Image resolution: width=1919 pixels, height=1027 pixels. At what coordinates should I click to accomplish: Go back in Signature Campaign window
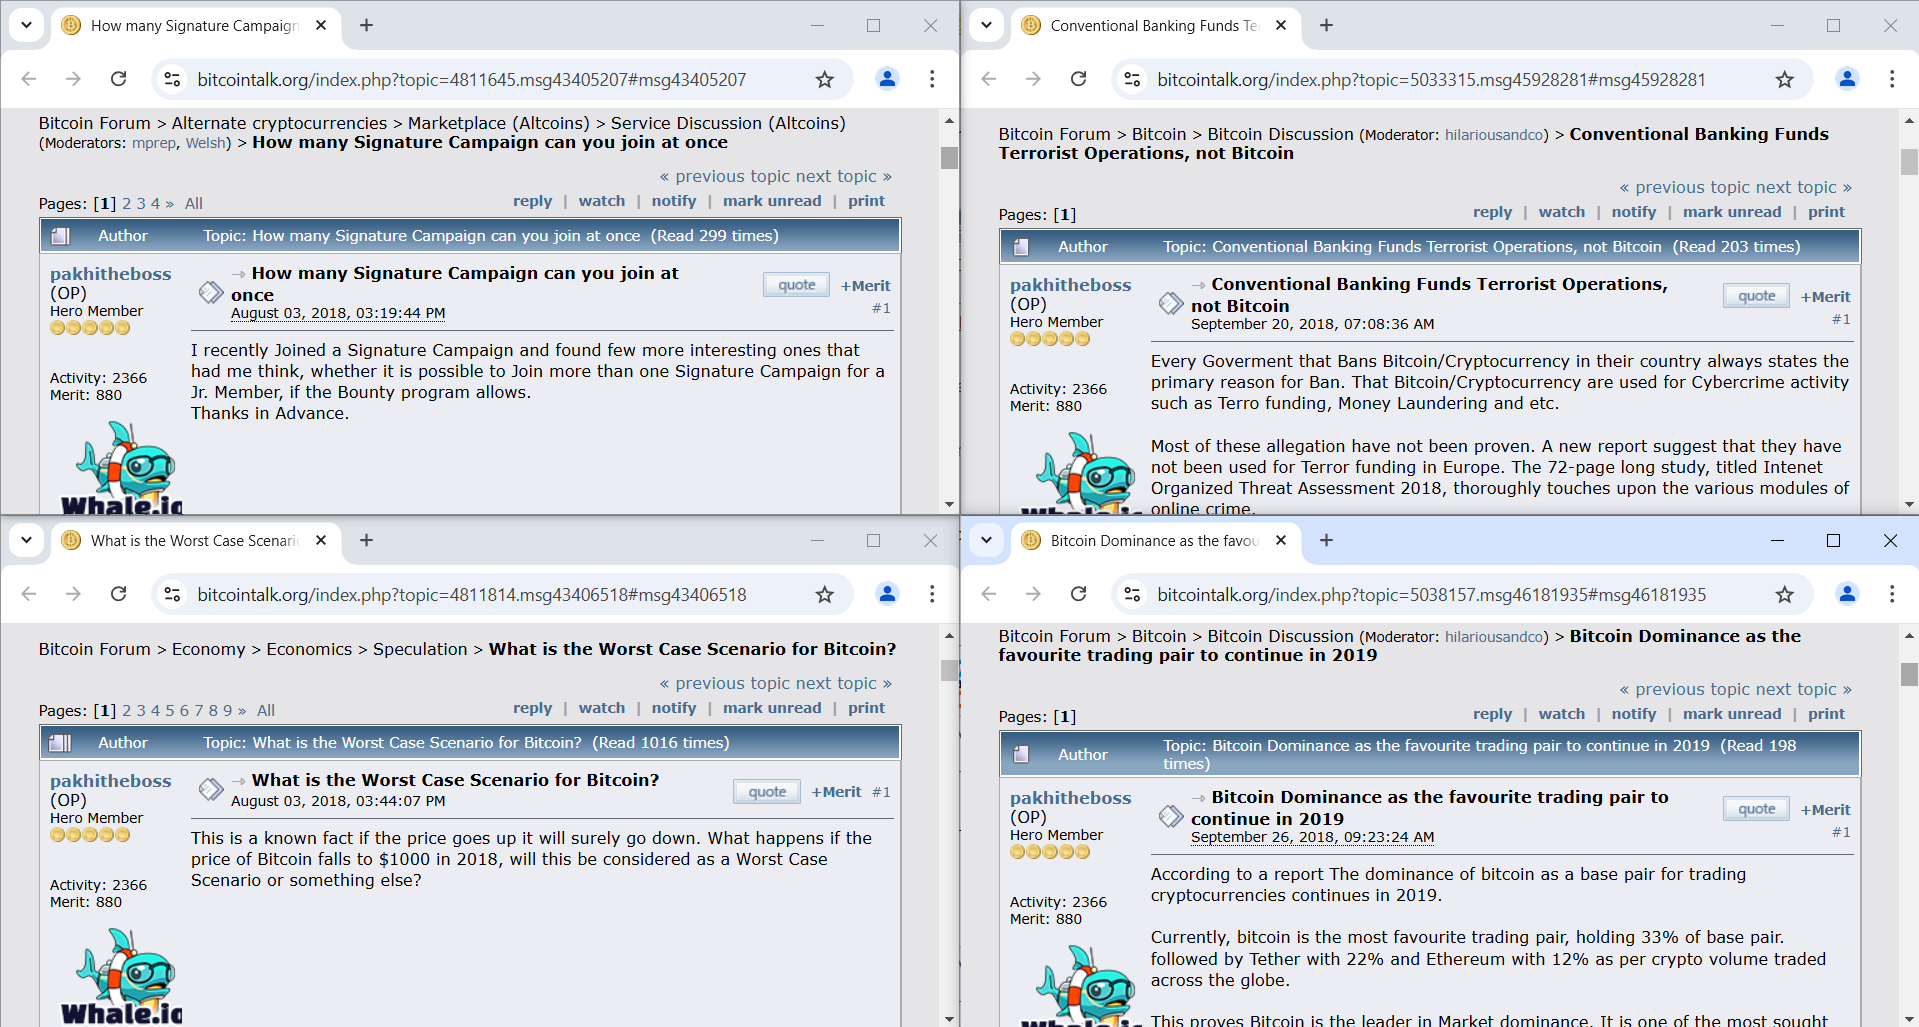(x=29, y=79)
